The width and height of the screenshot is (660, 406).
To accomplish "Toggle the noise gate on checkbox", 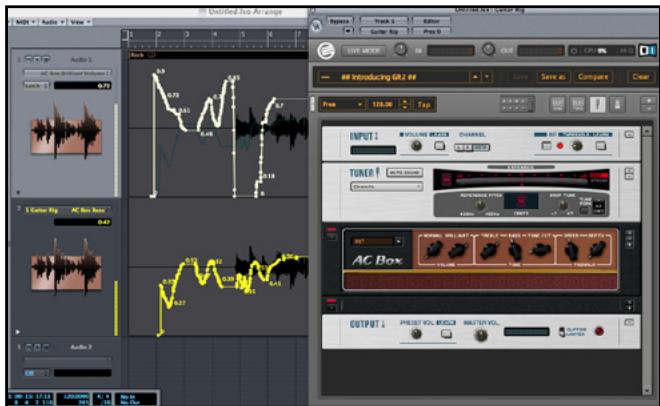I will pyautogui.click(x=546, y=146).
